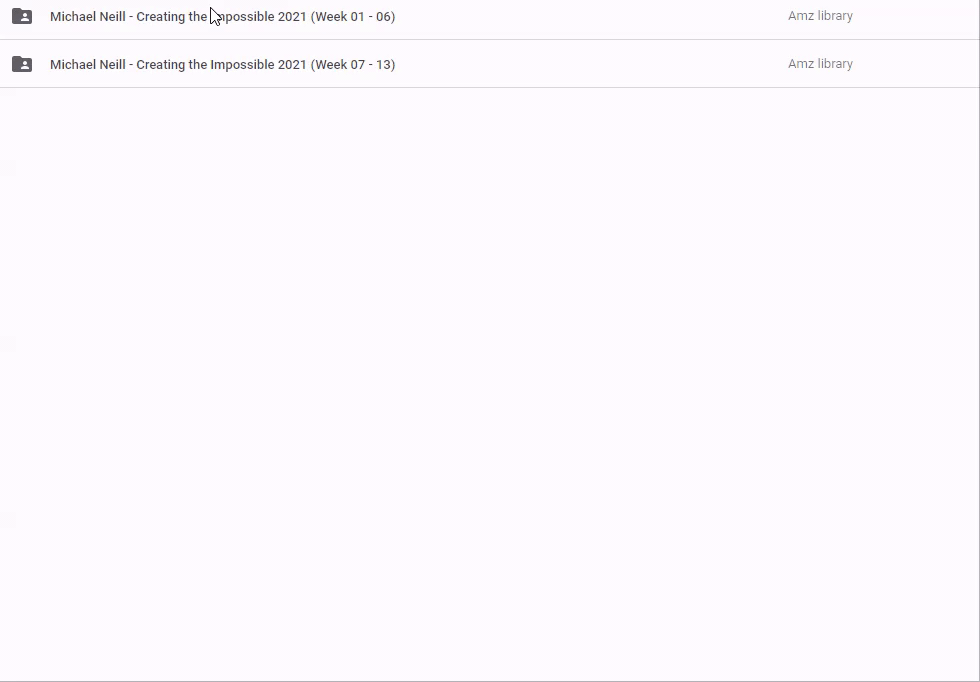This screenshot has width=980, height=682.
Task: Click the shared folder icon for Week 01 - 06
Action: [22, 16]
